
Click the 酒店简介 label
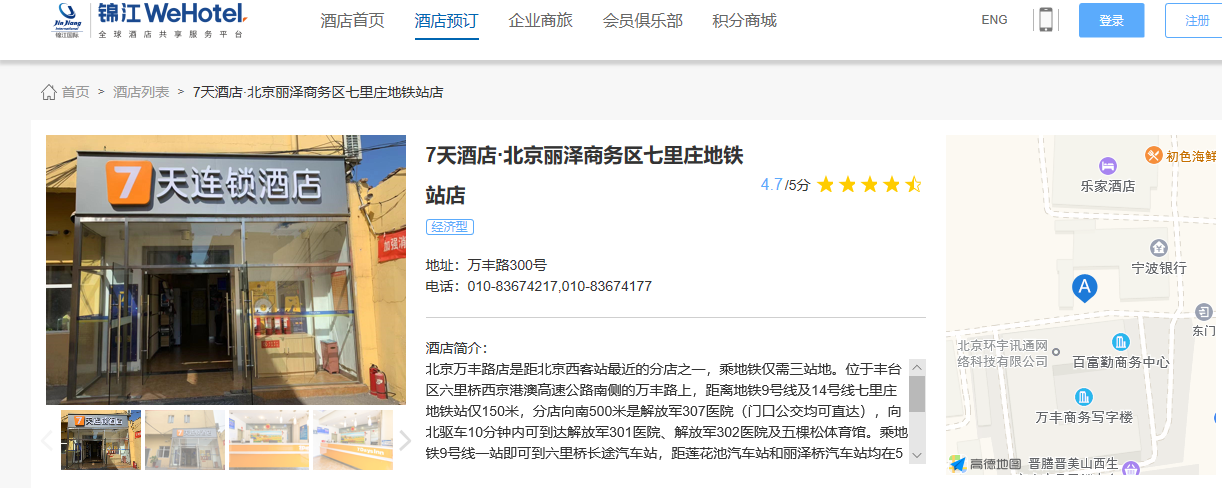coord(456,348)
